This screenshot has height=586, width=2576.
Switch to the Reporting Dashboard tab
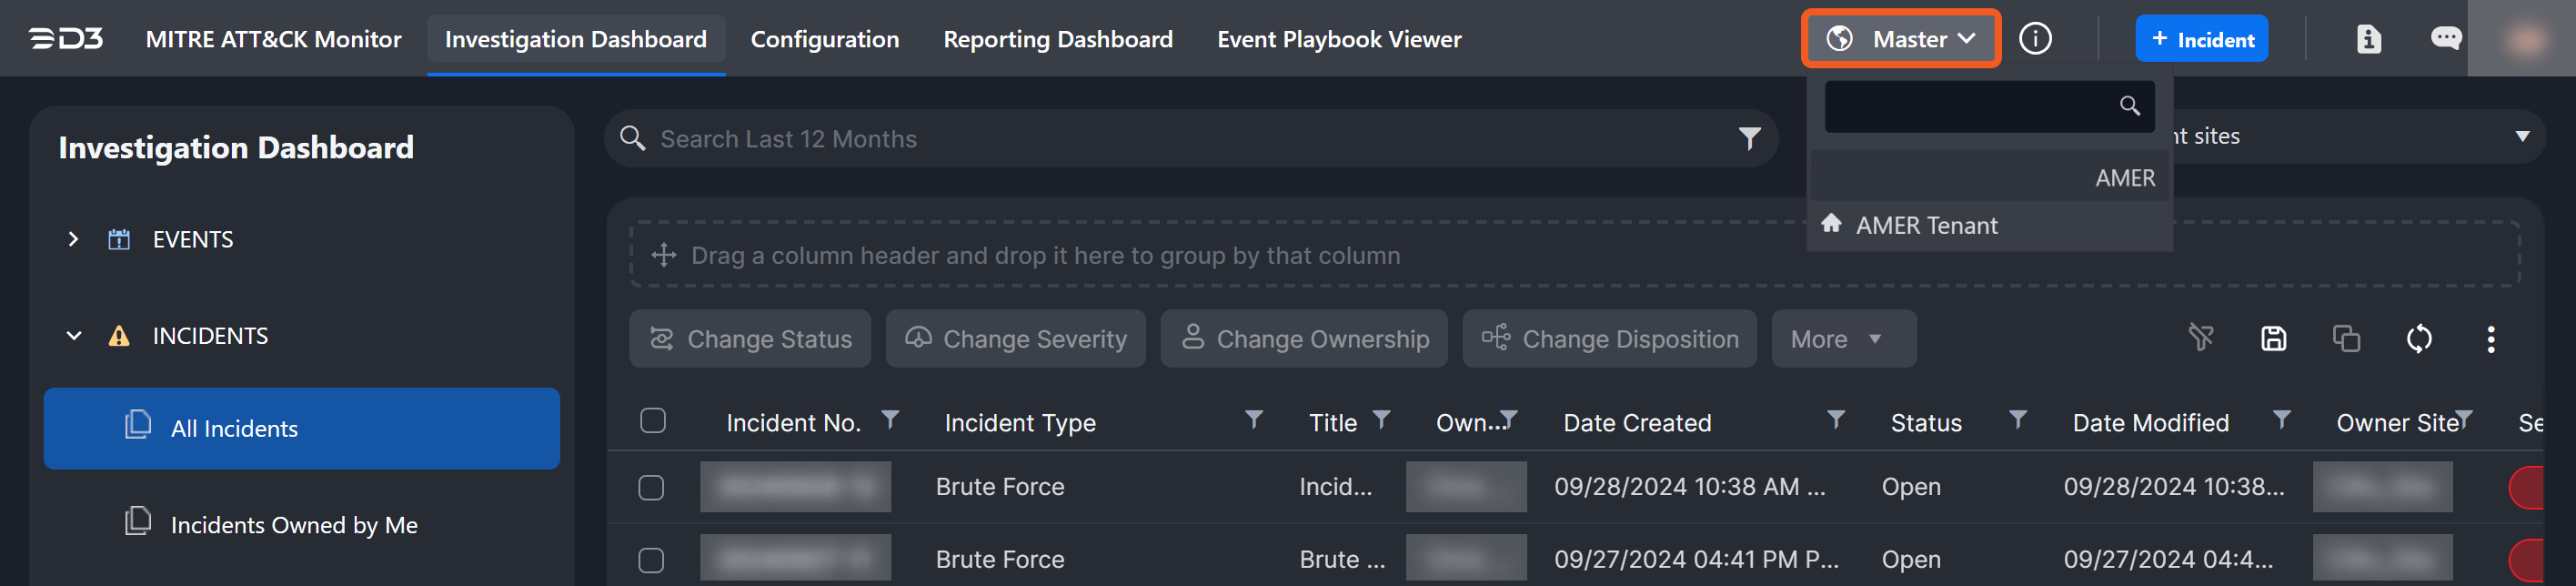coord(1057,39)
